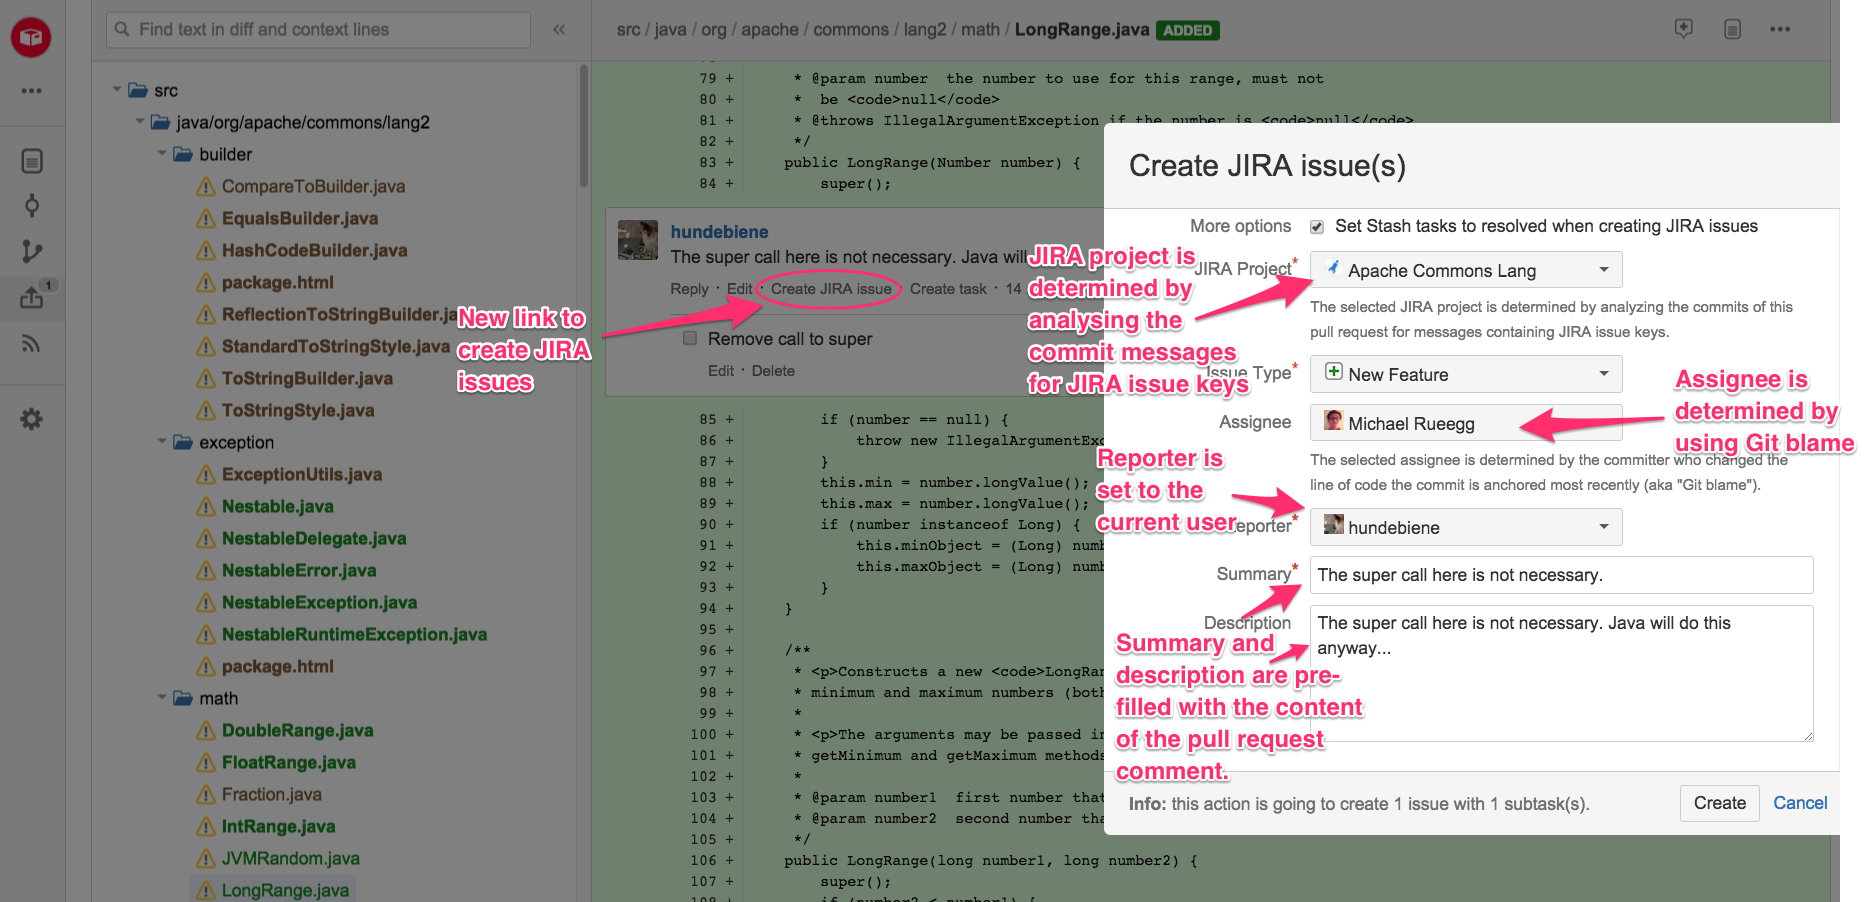The height and width of the screenshot is (902, 1866).
Task: Open Nestable.java in the file tree
Action: click(x=278, y=507)
